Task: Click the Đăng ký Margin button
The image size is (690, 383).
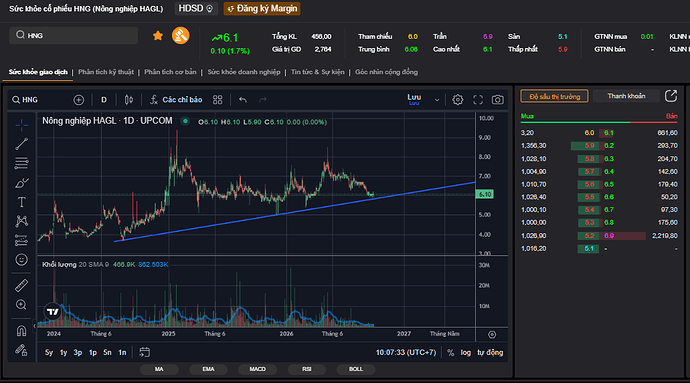Action: (262, 9)
